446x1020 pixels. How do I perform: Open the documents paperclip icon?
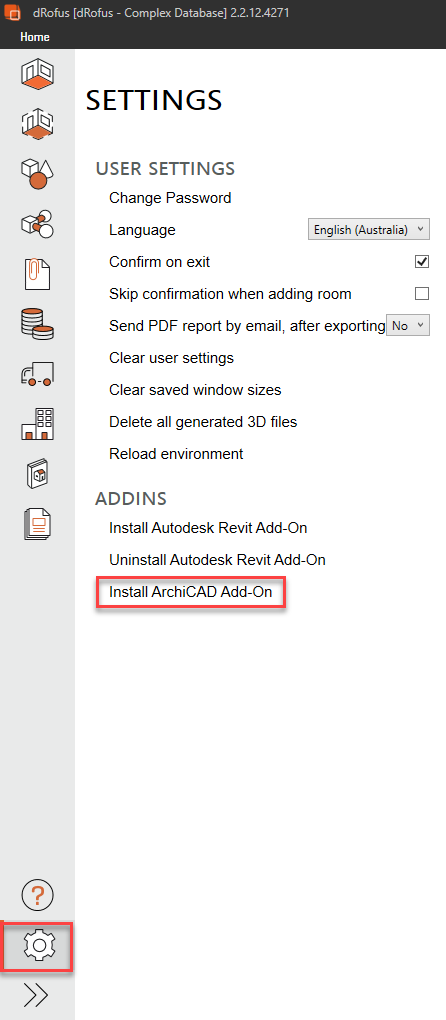click(37, 273)
